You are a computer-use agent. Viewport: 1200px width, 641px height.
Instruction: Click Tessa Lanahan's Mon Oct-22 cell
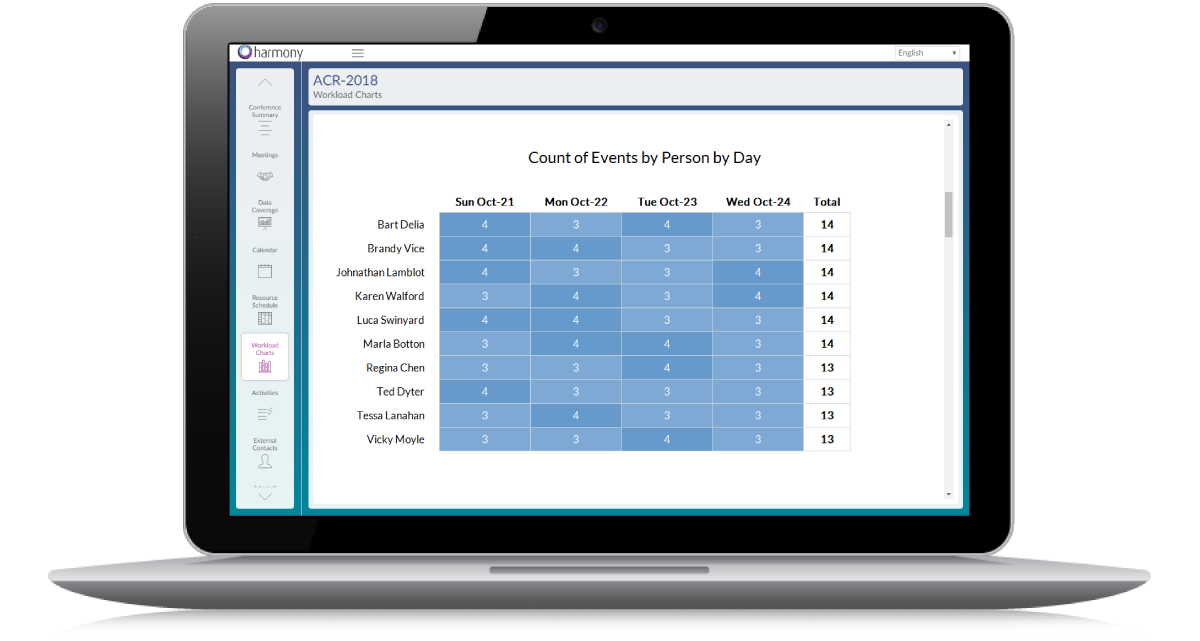coord(576,416)
